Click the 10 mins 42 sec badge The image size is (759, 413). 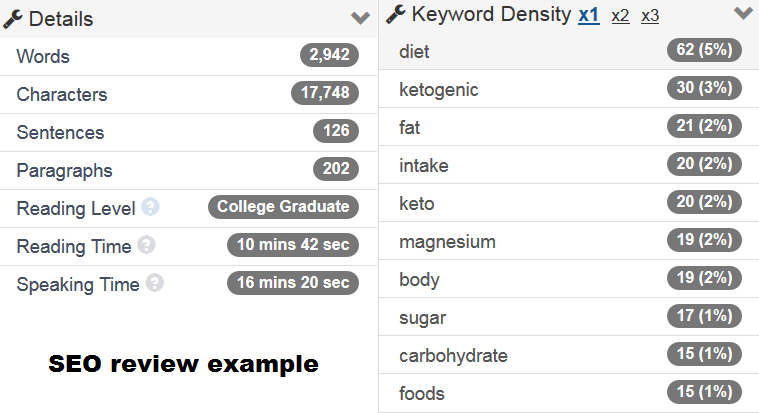(292, 246)
